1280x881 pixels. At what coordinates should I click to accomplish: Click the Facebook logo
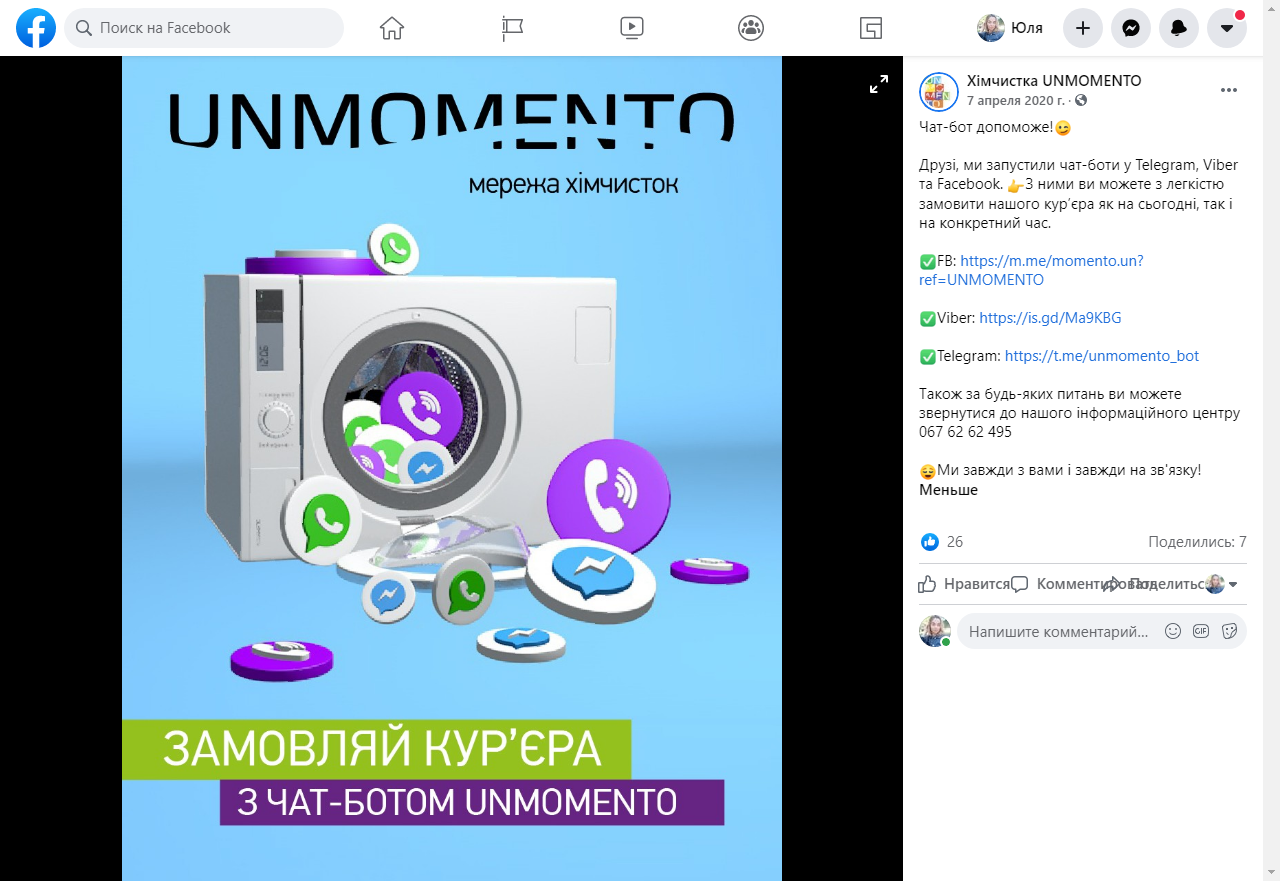(x=36, y=28)
